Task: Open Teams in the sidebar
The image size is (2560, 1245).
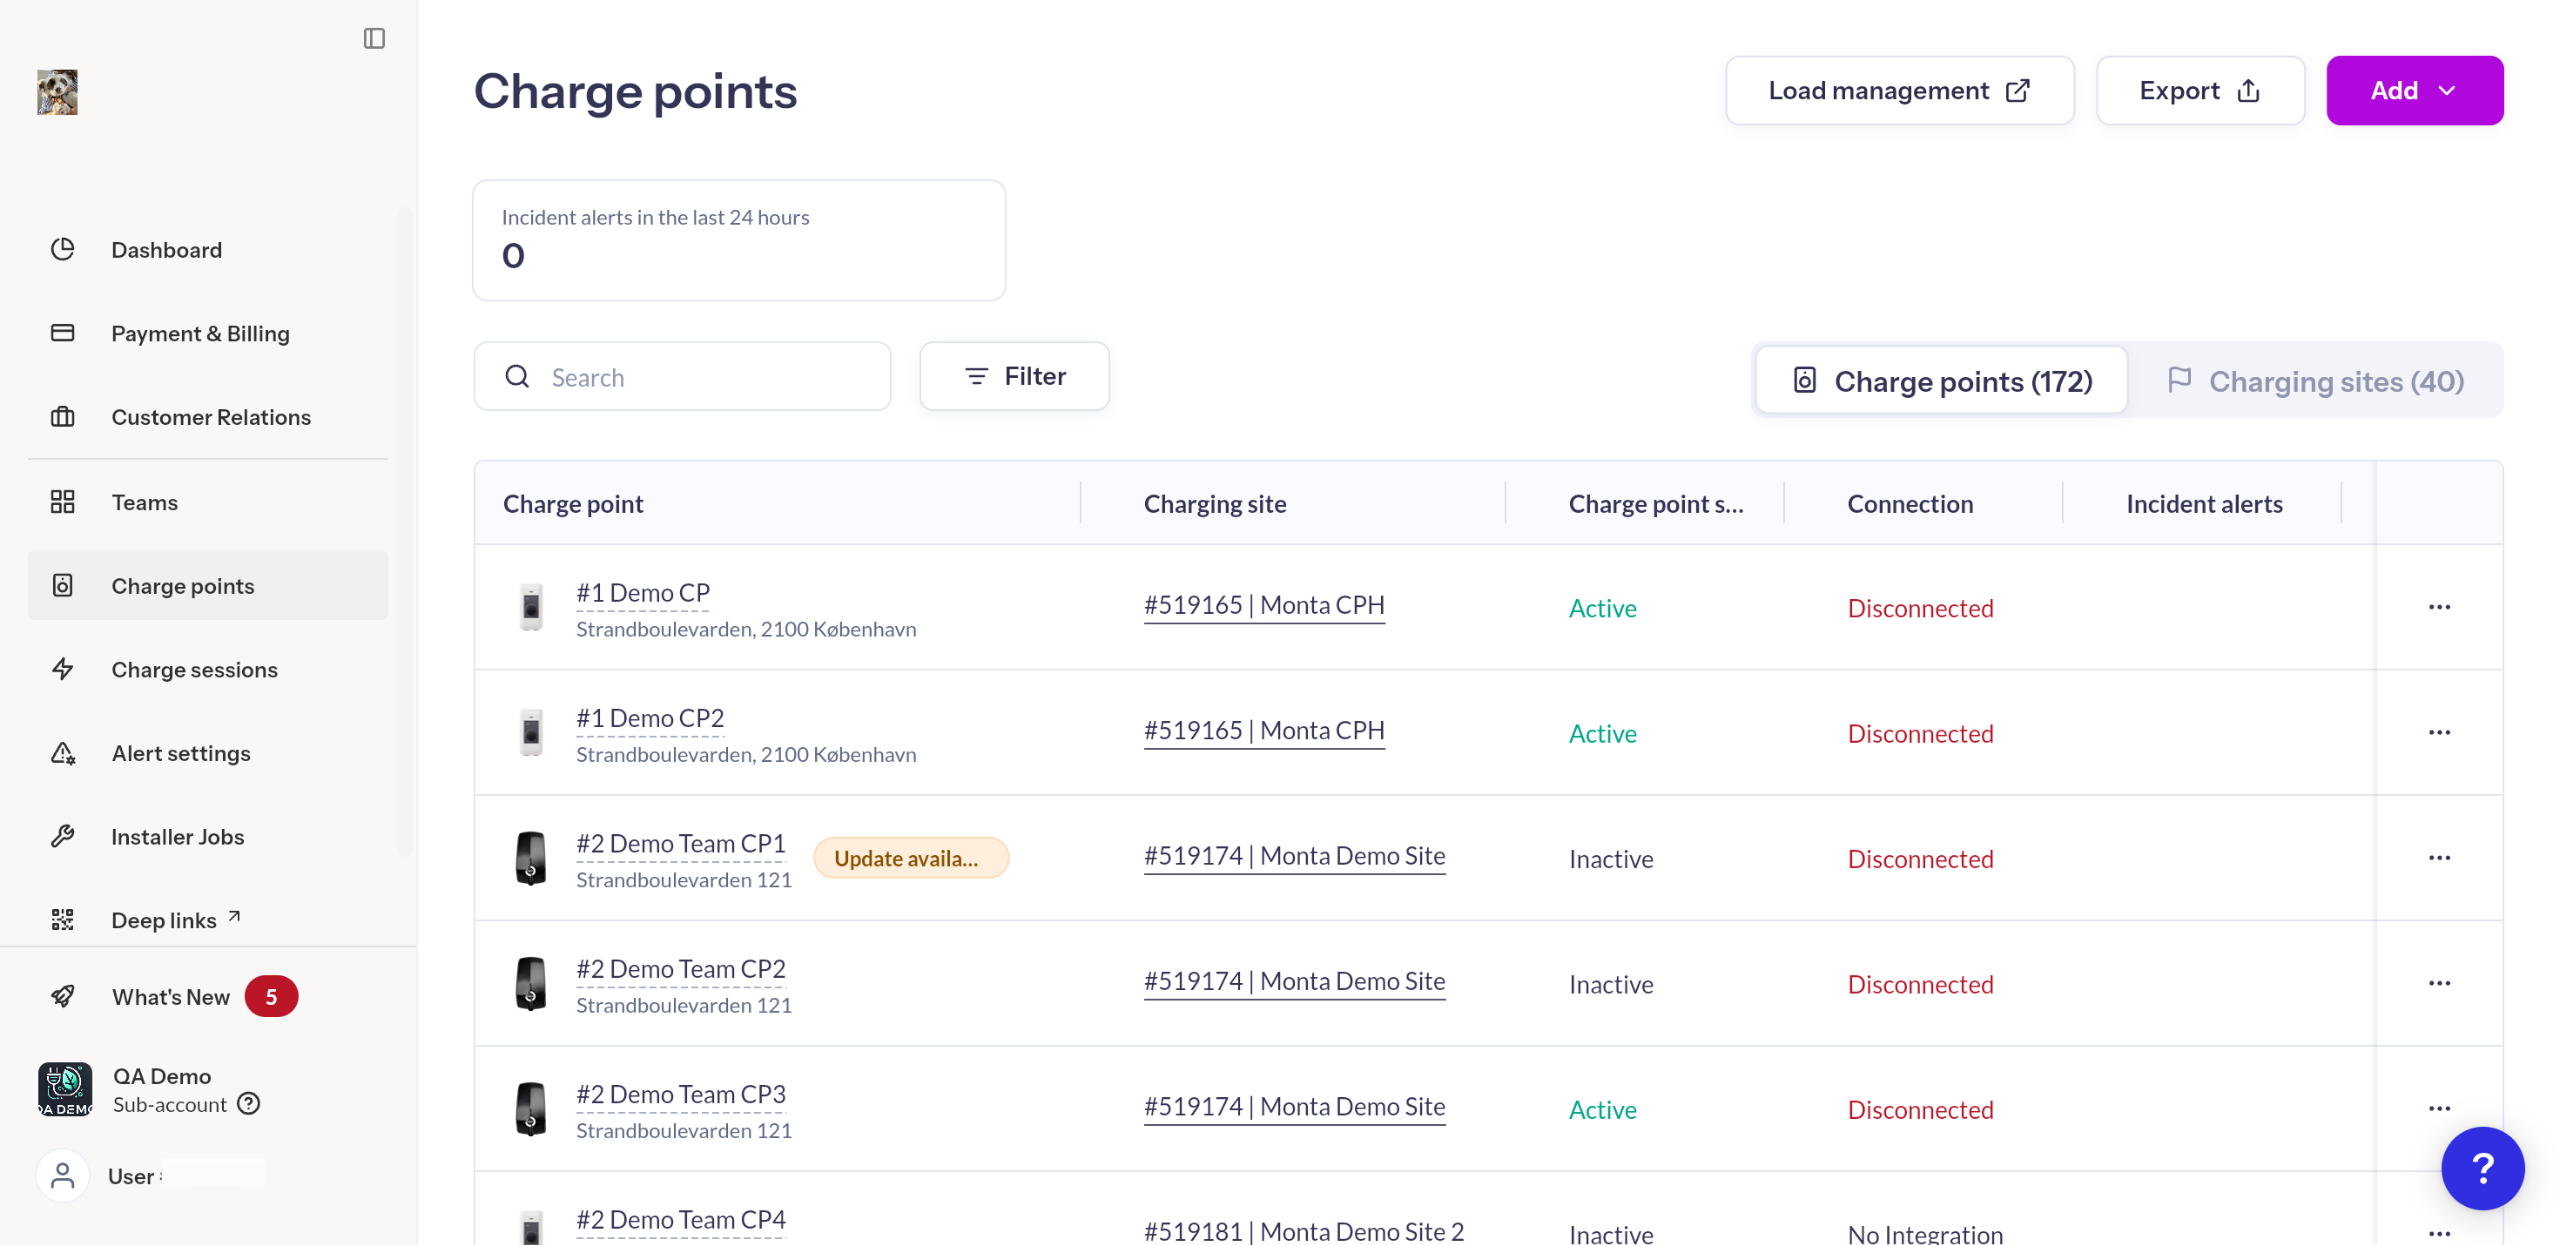Action: tap(145, 502)
